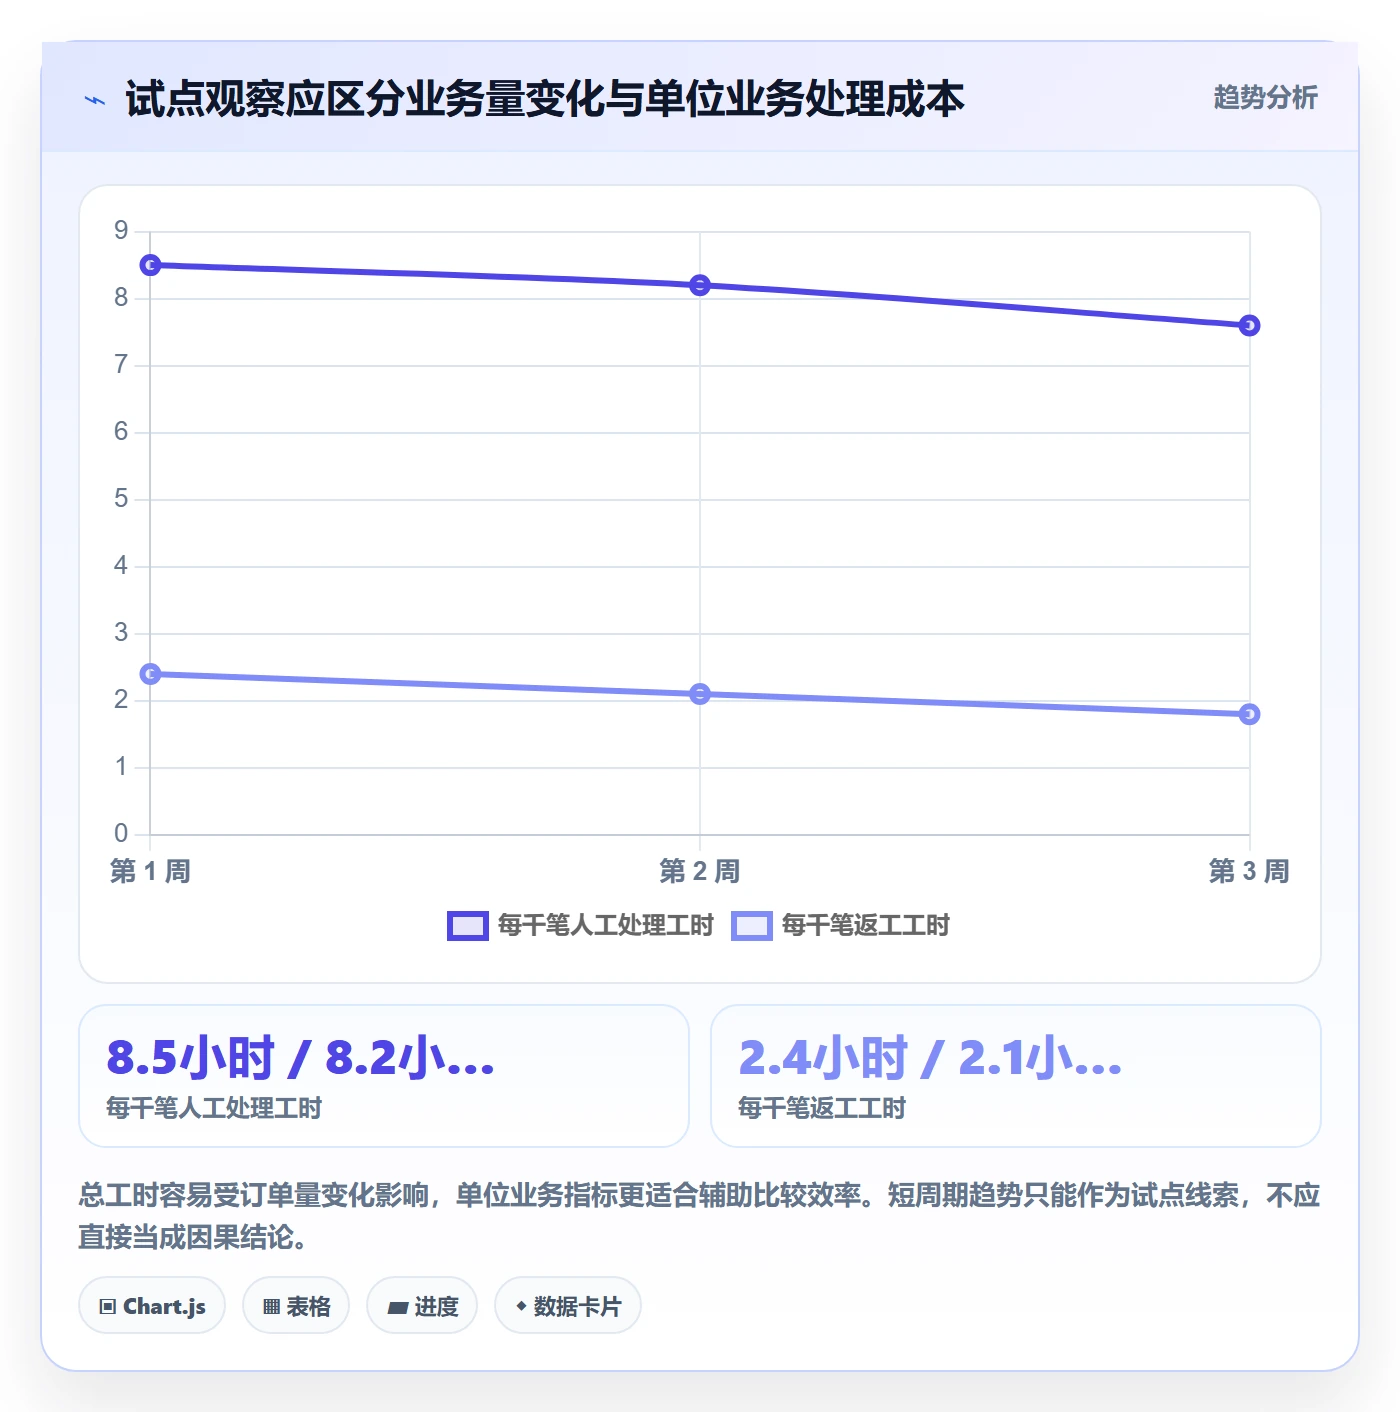Open the 8.5小时 / 8.2小... data card value

301,1058
